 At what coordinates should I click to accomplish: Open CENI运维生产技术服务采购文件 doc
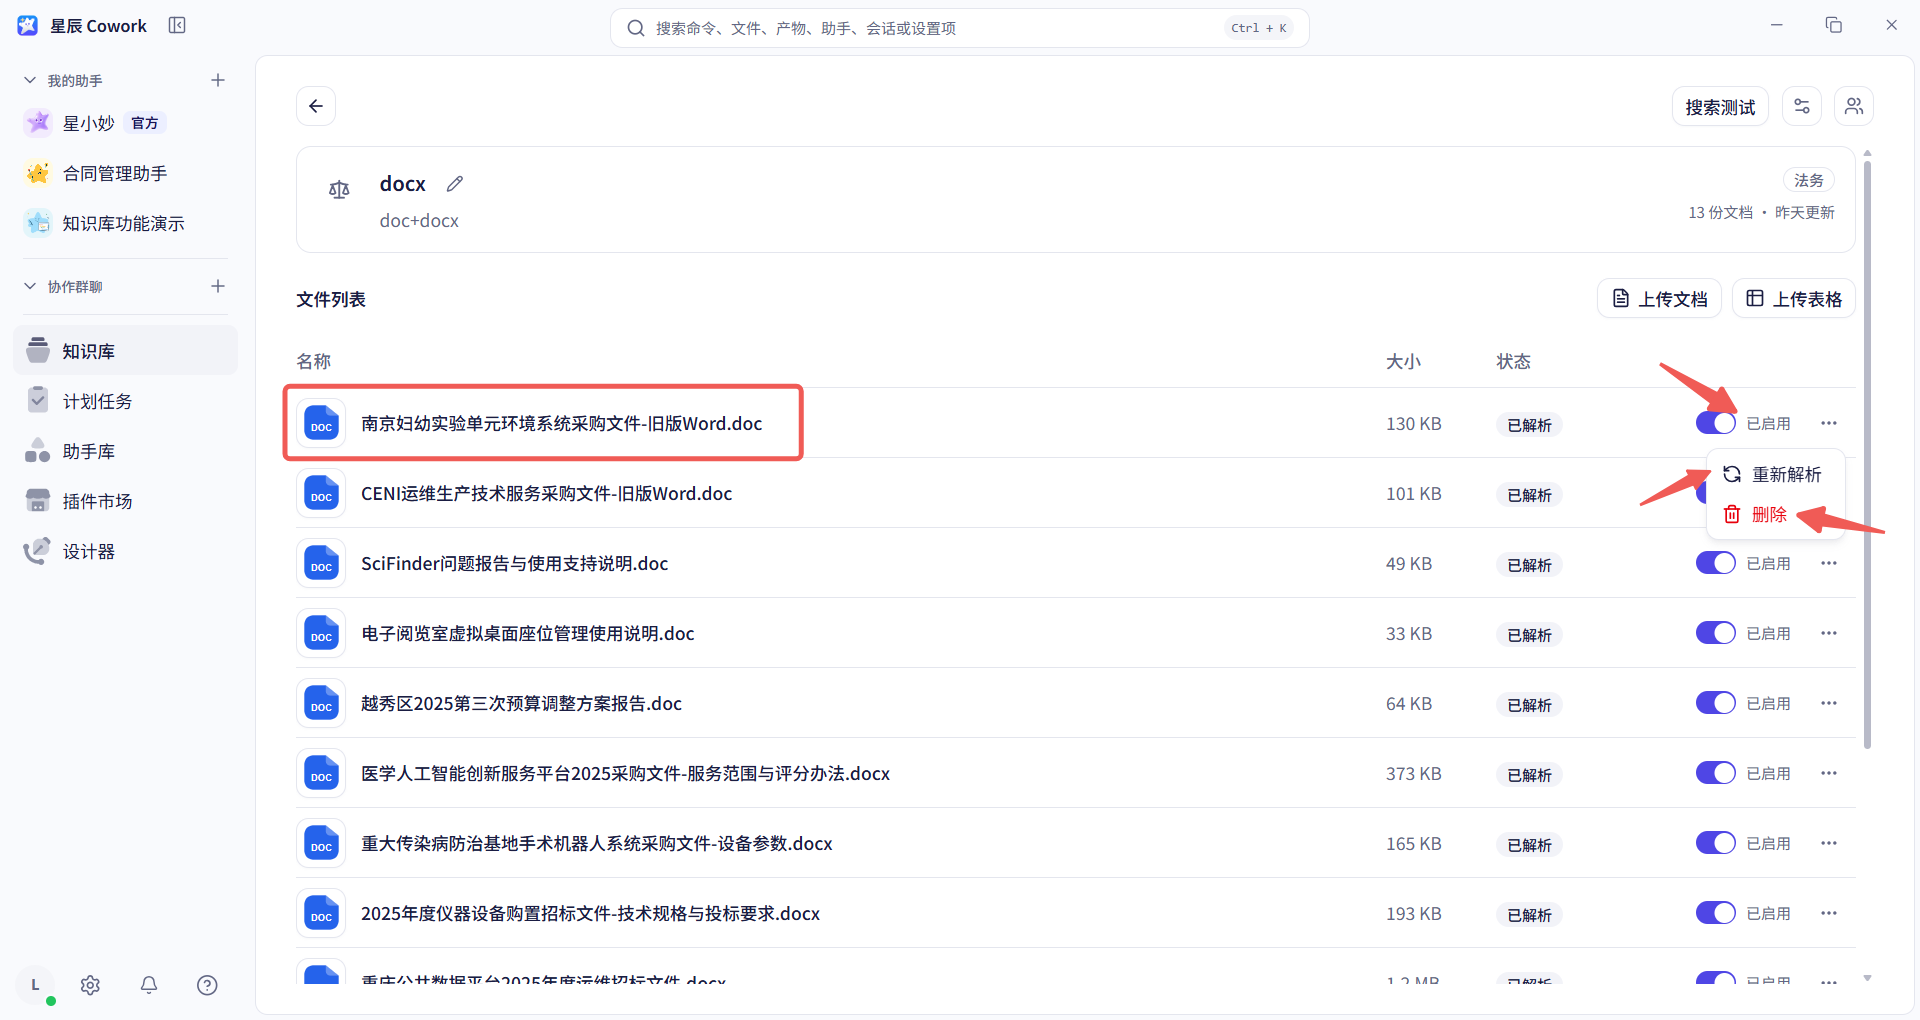tap(546, 493)
